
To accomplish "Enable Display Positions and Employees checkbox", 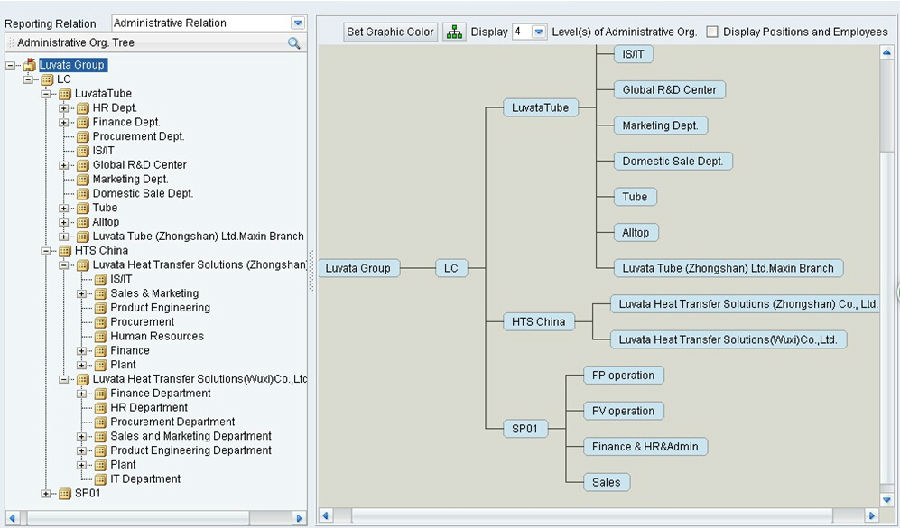I will pyautogui.click(x=712, y=32).
